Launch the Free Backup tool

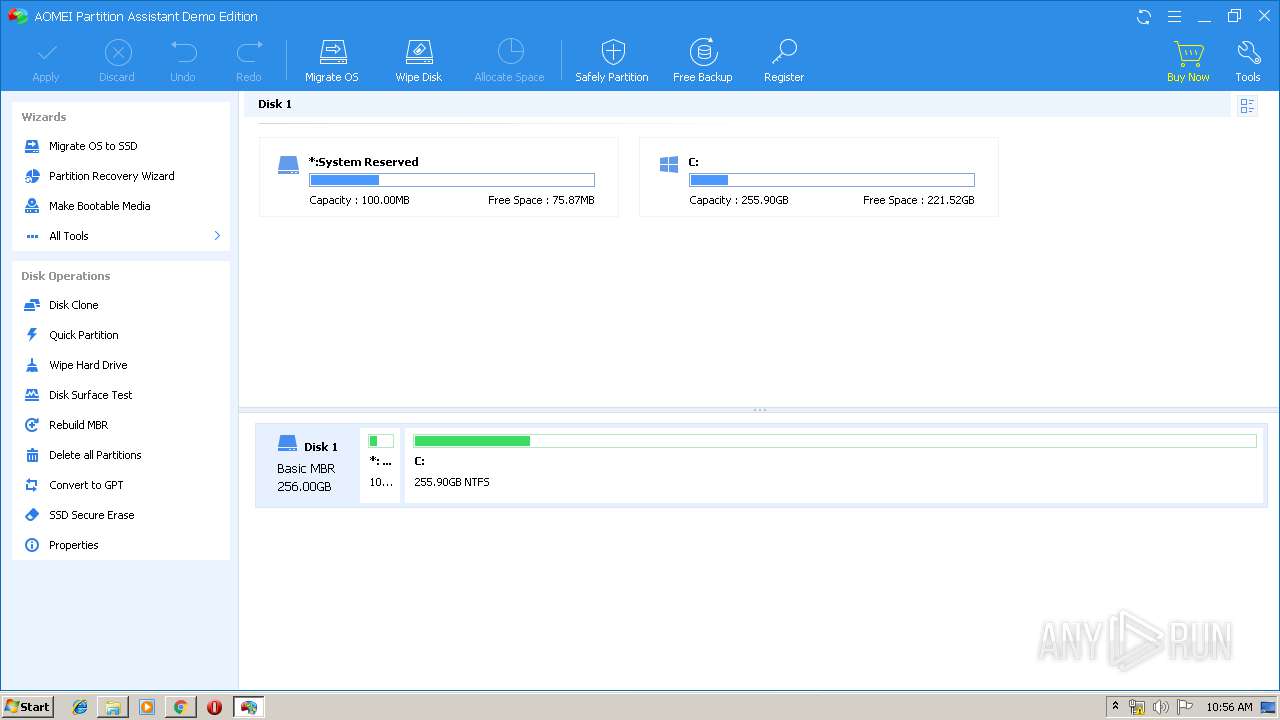703,61
